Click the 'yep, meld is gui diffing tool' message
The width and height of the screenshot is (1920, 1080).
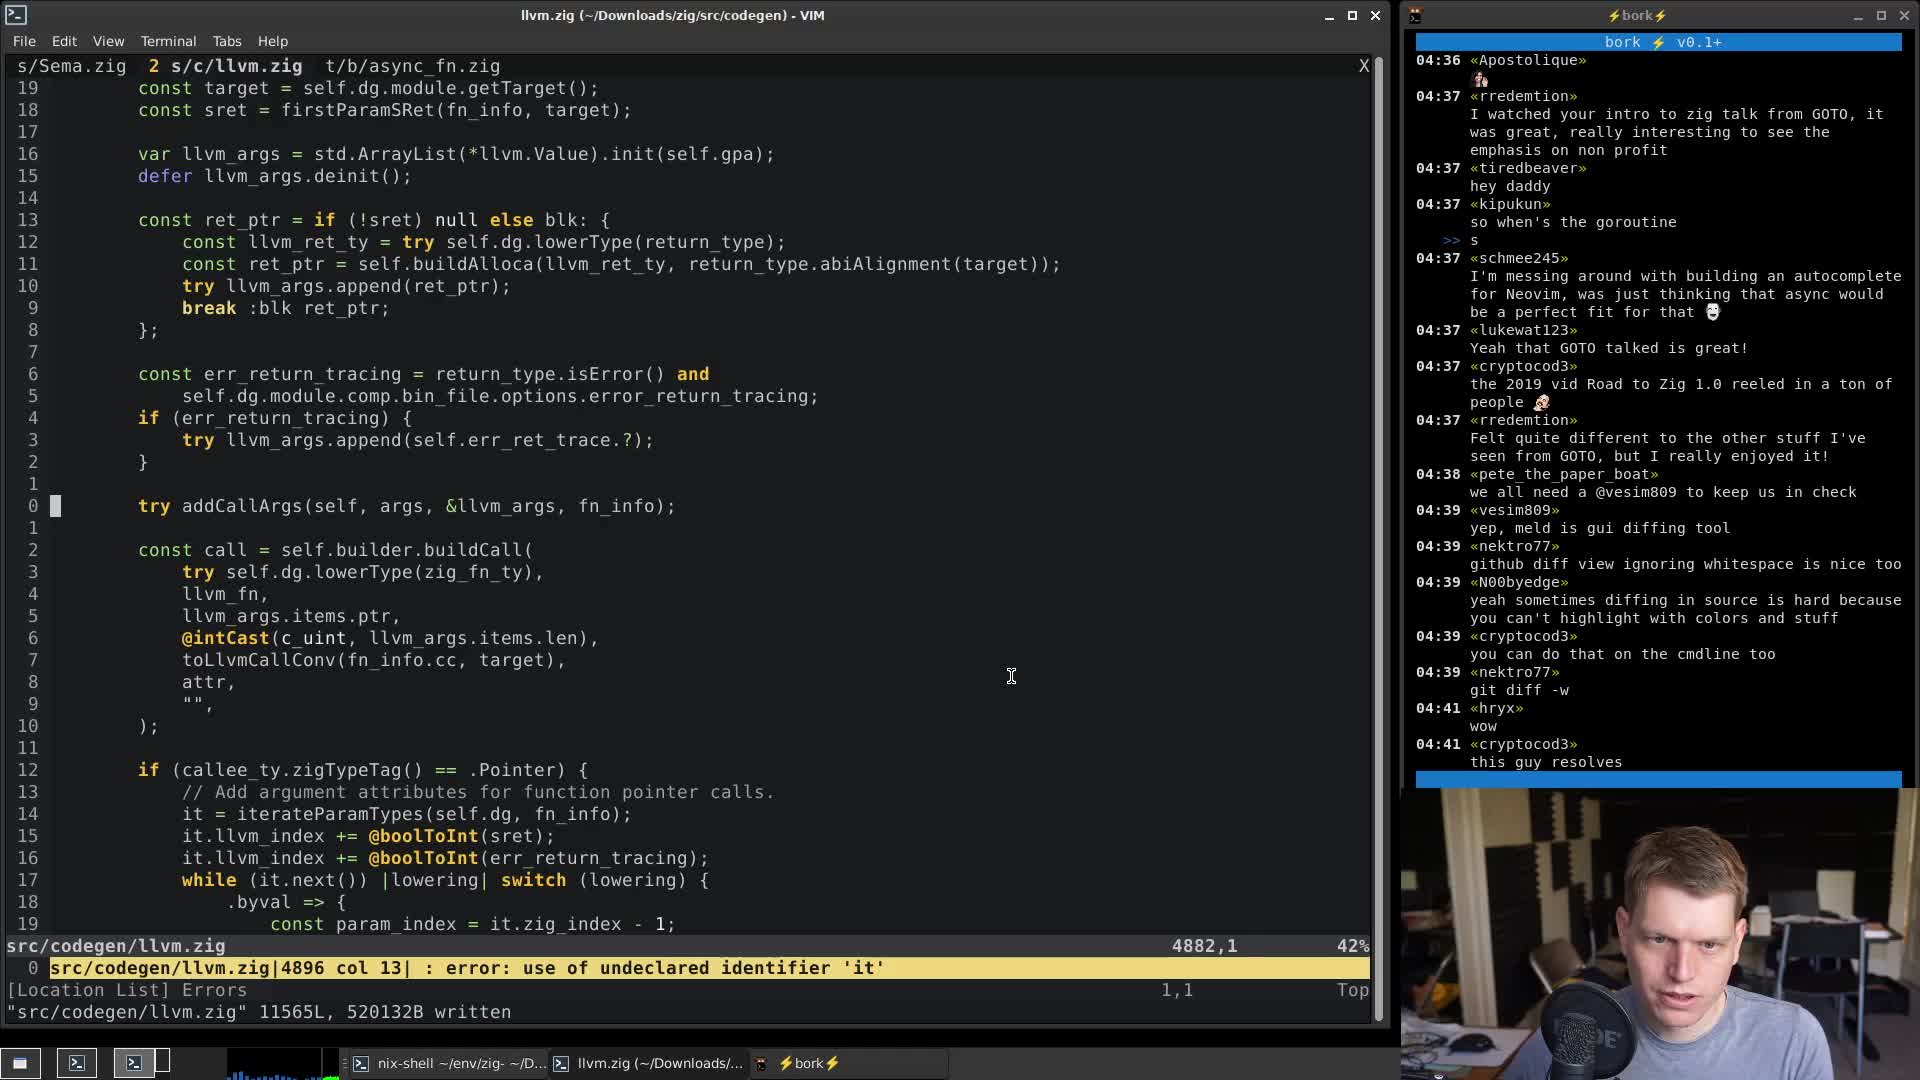(x=1599, y=528)
